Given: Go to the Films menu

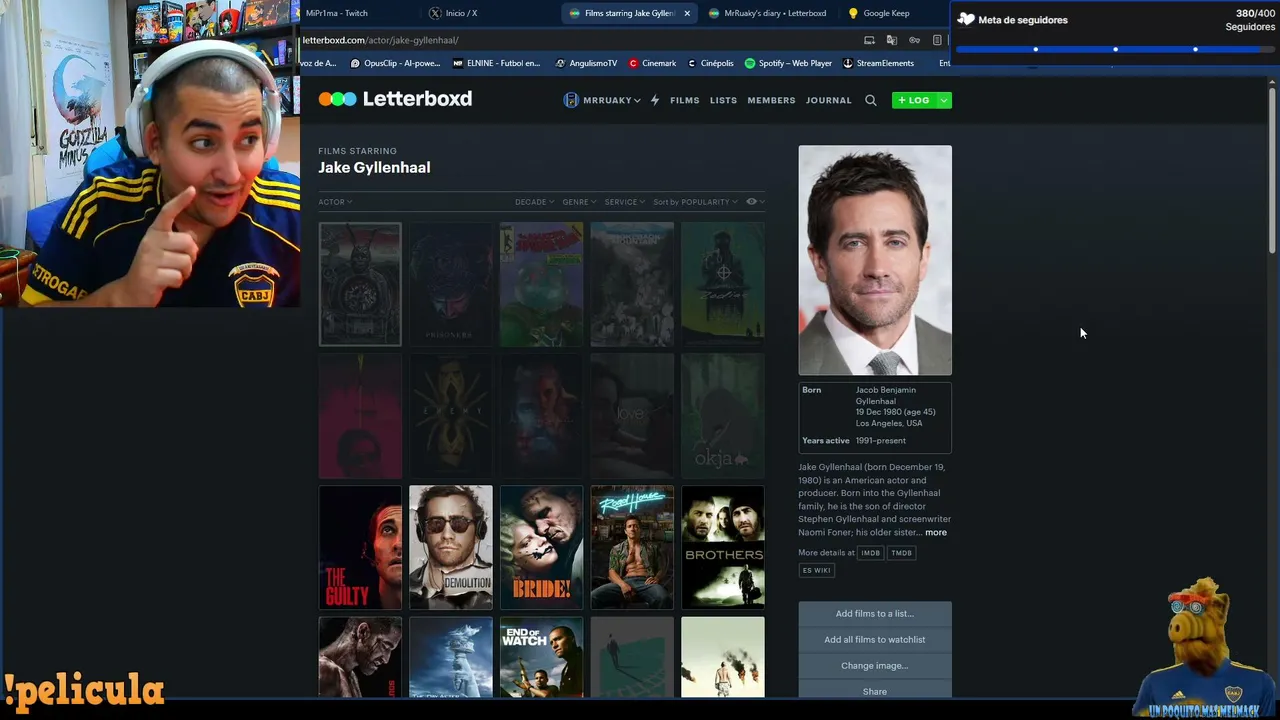Looking at the screenshot, I should tap(684, 100).
